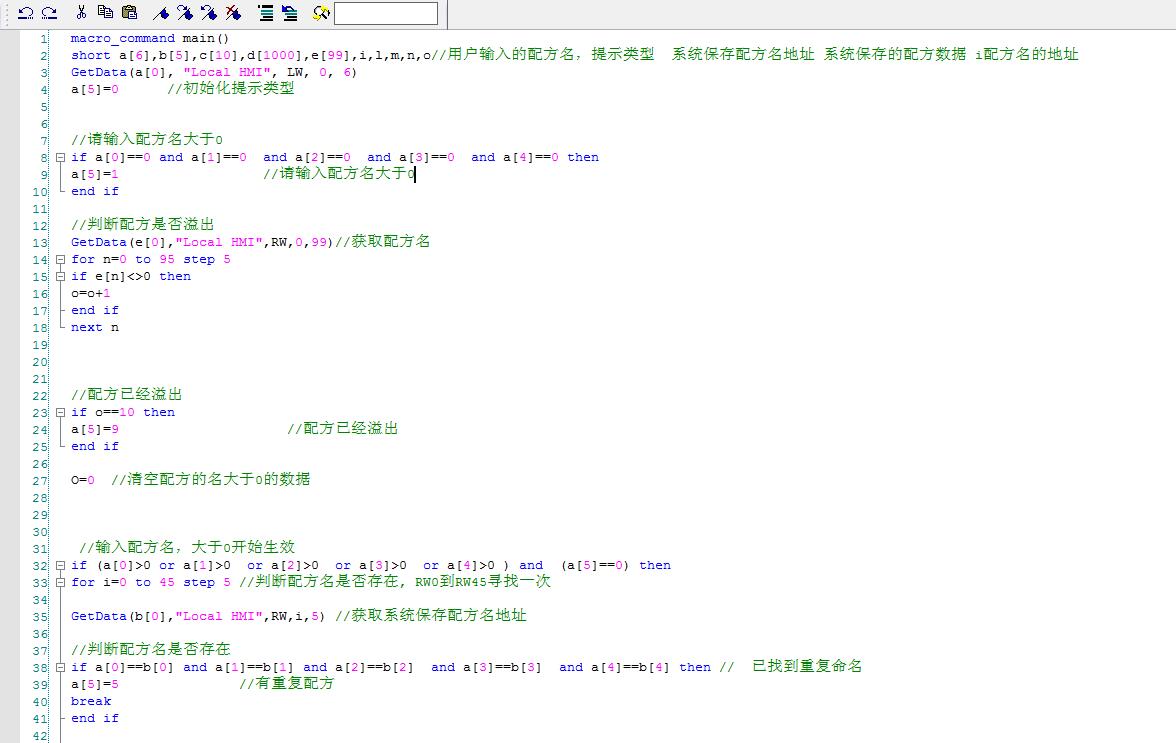The width and height of the screenshot is (1176, 743).
Task: Fold the 'if o==10' block at line 23
Action: tap(61, 413)
